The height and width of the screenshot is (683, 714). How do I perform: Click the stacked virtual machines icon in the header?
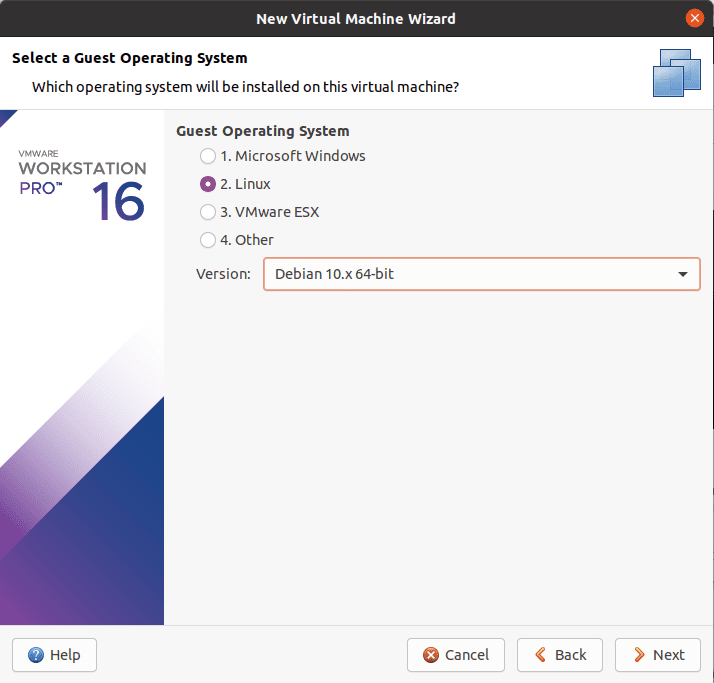tap(677, 73)
